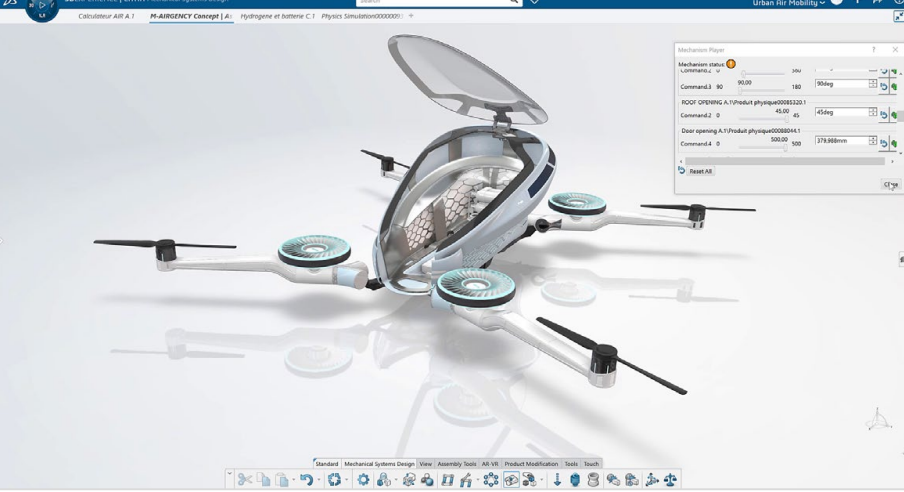Click the Undo arrow icon
The height and width of the screenshot is (492, 904).
(306, 479)
